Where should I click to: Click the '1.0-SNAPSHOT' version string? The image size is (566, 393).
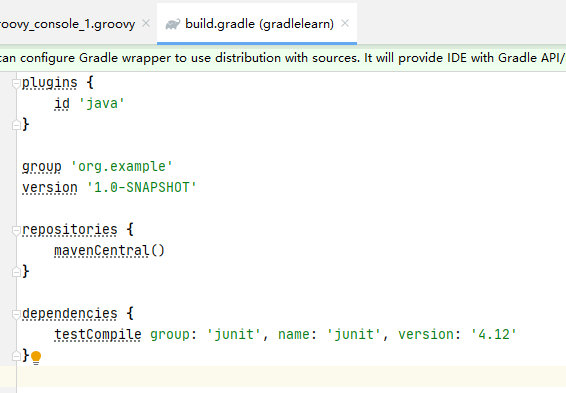[x=142, y=187]
